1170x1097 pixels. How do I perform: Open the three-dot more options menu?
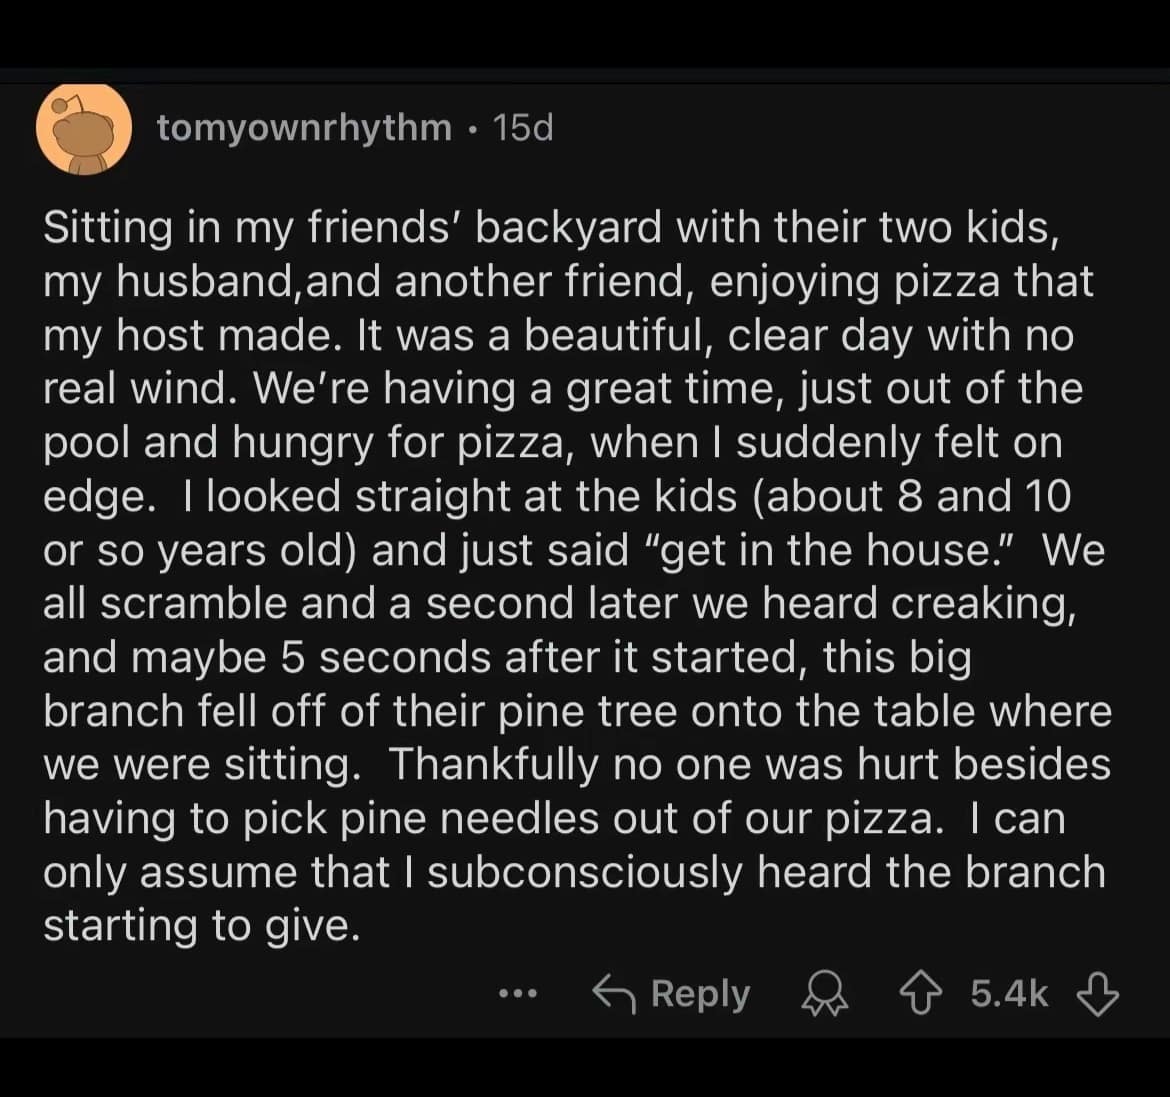coord(519,994)
